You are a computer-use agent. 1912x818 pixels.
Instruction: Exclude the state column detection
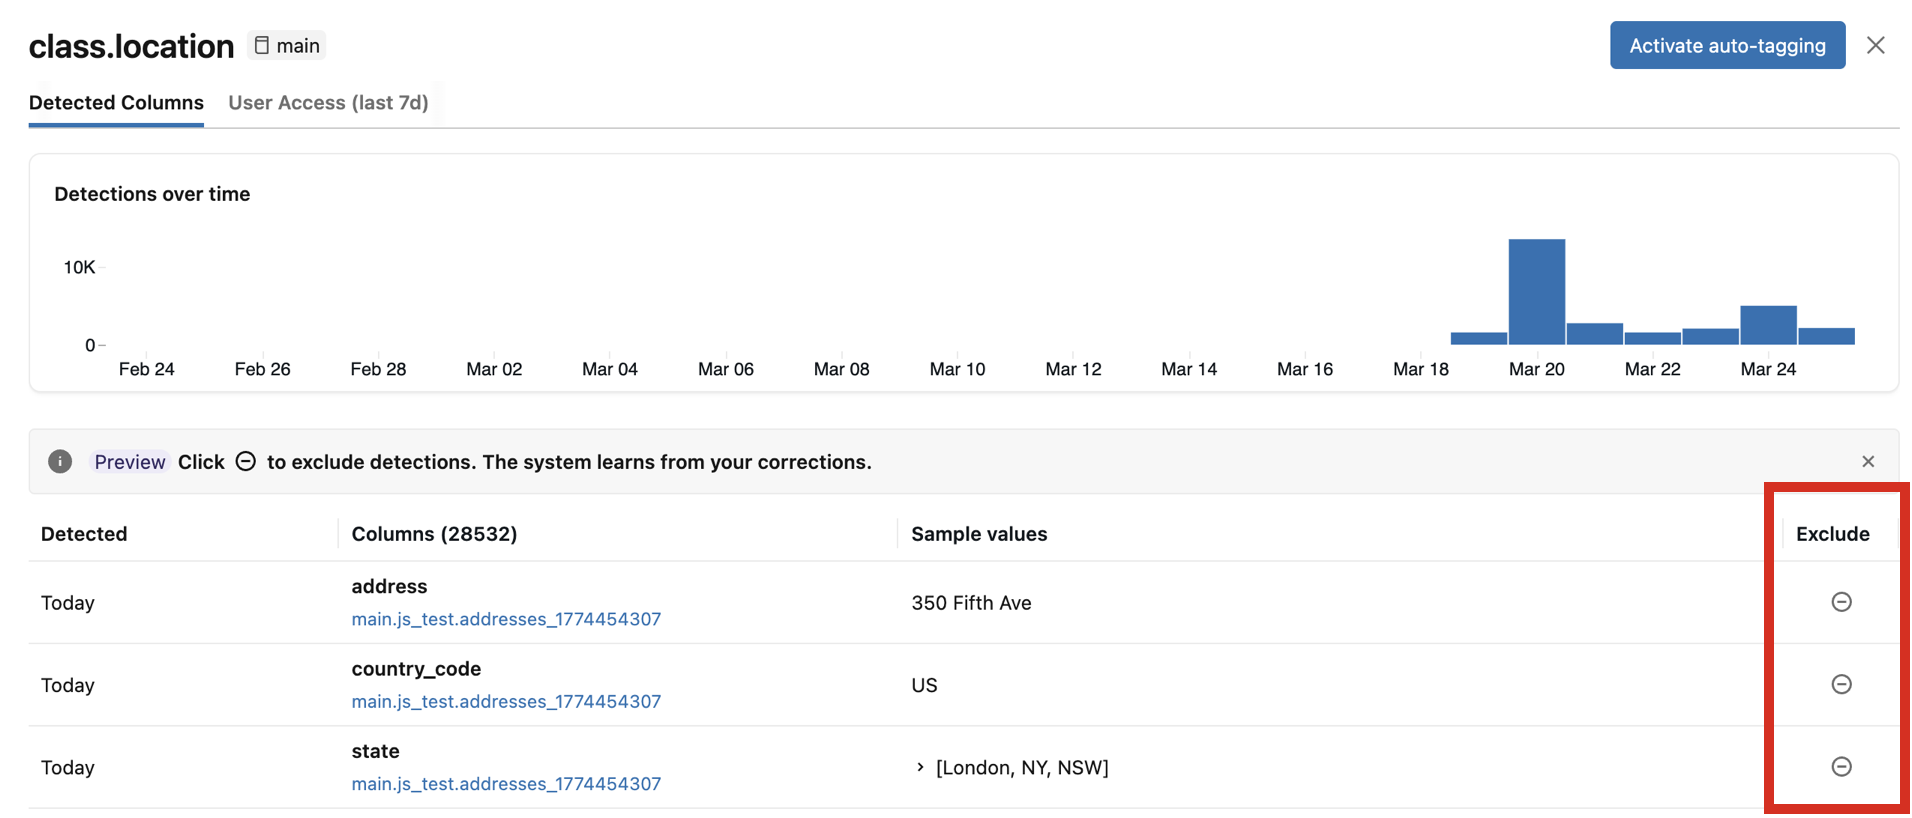click(x=1840, y=767)
